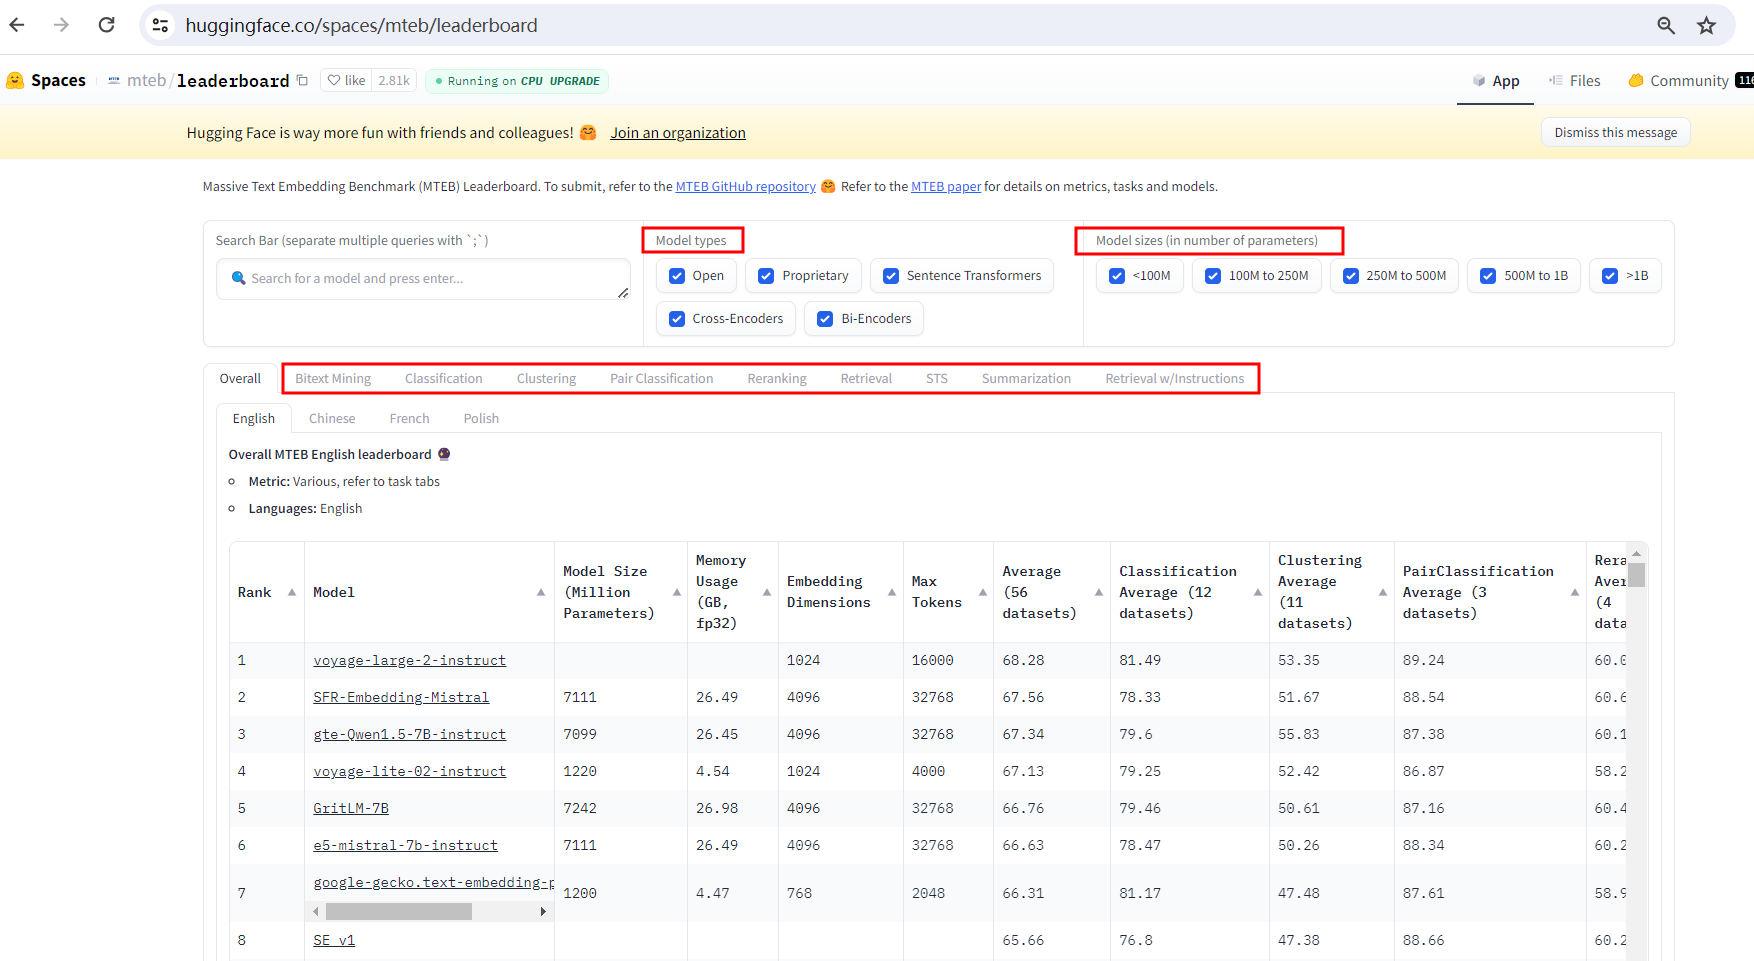Open the GritLM-7B model link
1754x961 pixels.
tap(351, 808)
